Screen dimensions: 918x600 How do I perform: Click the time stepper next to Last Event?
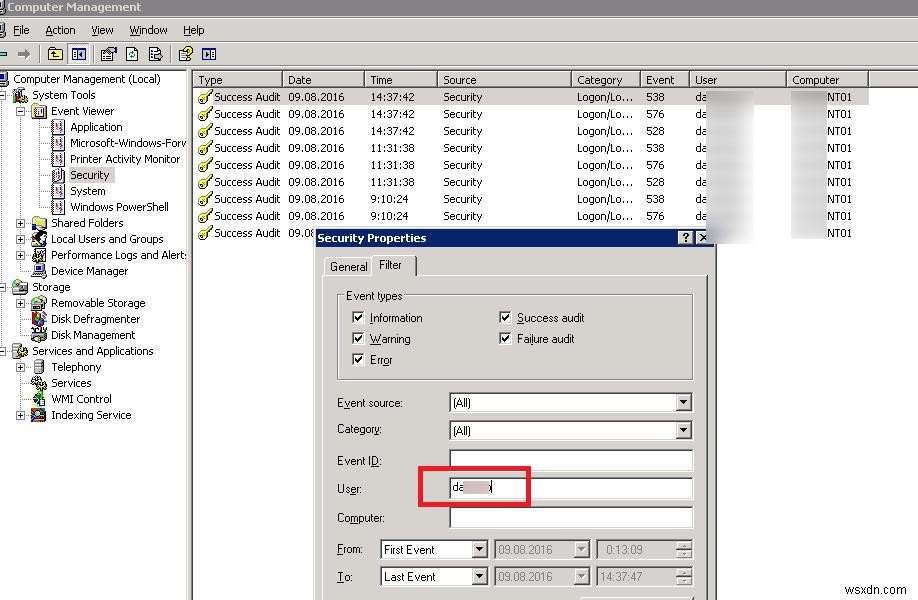tap(682, 577)
